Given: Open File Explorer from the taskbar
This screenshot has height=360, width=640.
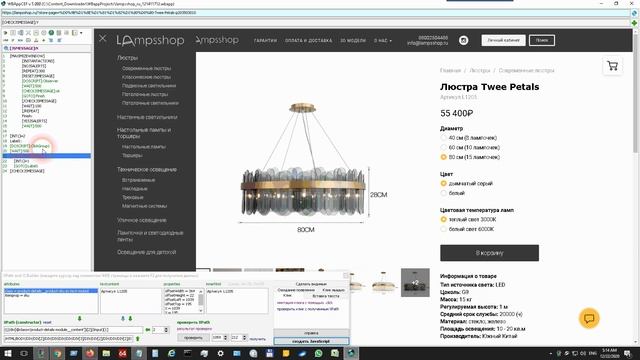Looking at the screenshot, I should click(x=106, y=353).
